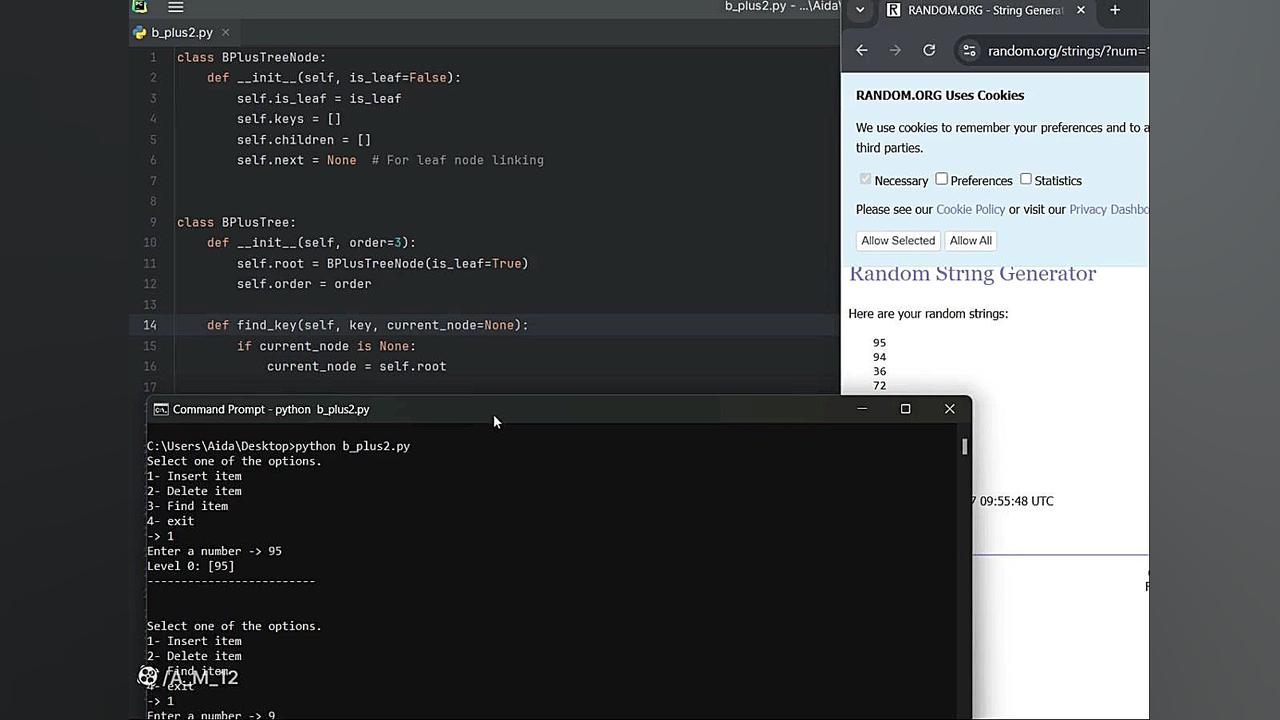Reload the random.org page
The height and width of the screenshot is (720, 1280).
[x=929, y=50]
